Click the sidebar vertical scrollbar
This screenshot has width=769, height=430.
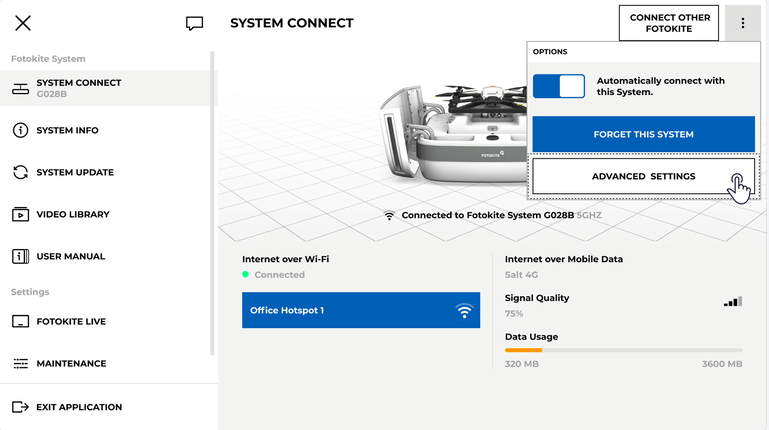(212, 200)
